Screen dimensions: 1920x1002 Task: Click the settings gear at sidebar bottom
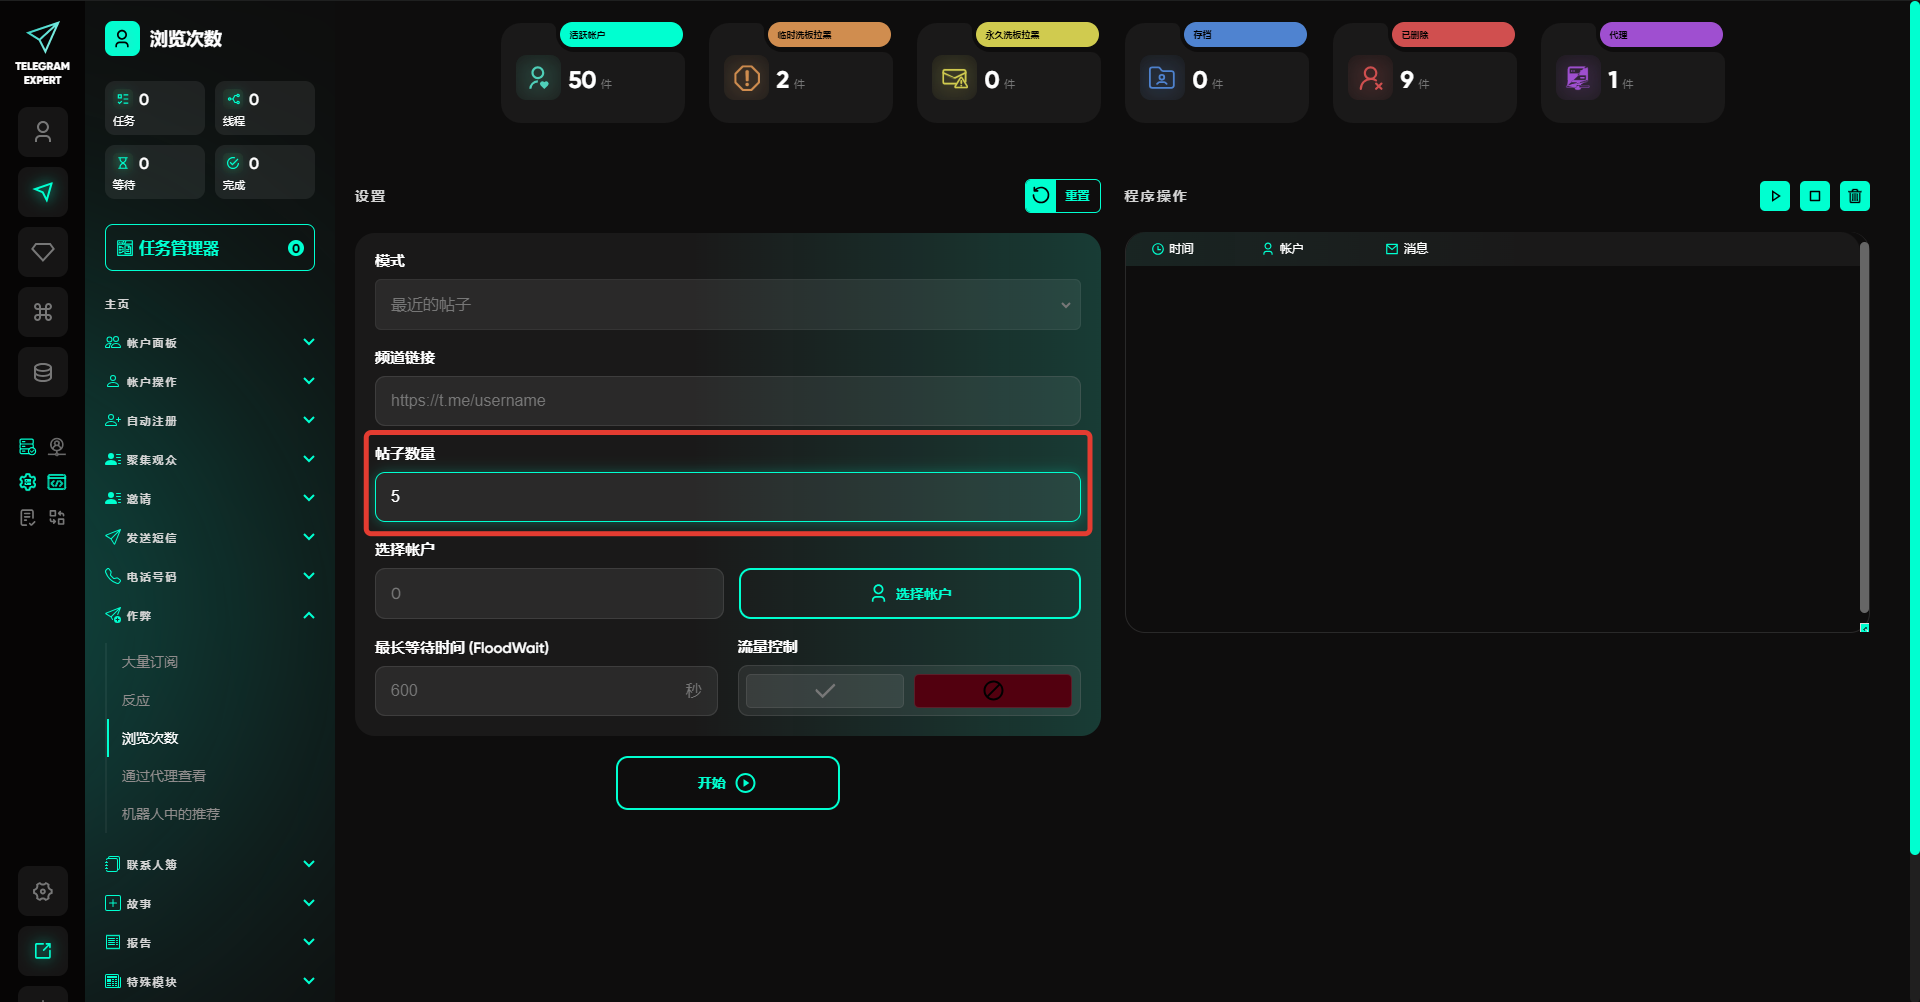coord(43,891)
